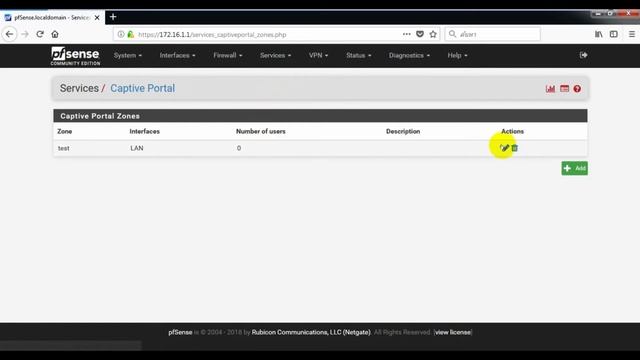The image size is (640, 360).
Task: Go to browser home page
Action: click(55, 34)
